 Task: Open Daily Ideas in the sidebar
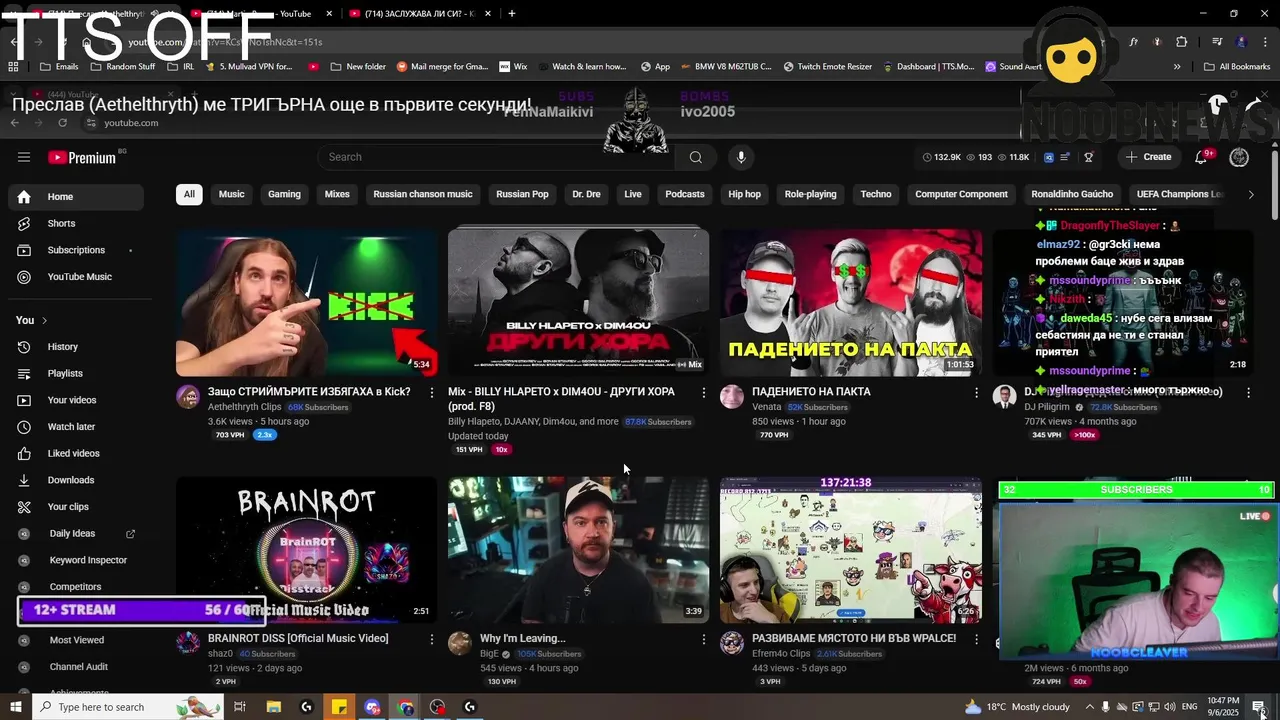(75, 534)
